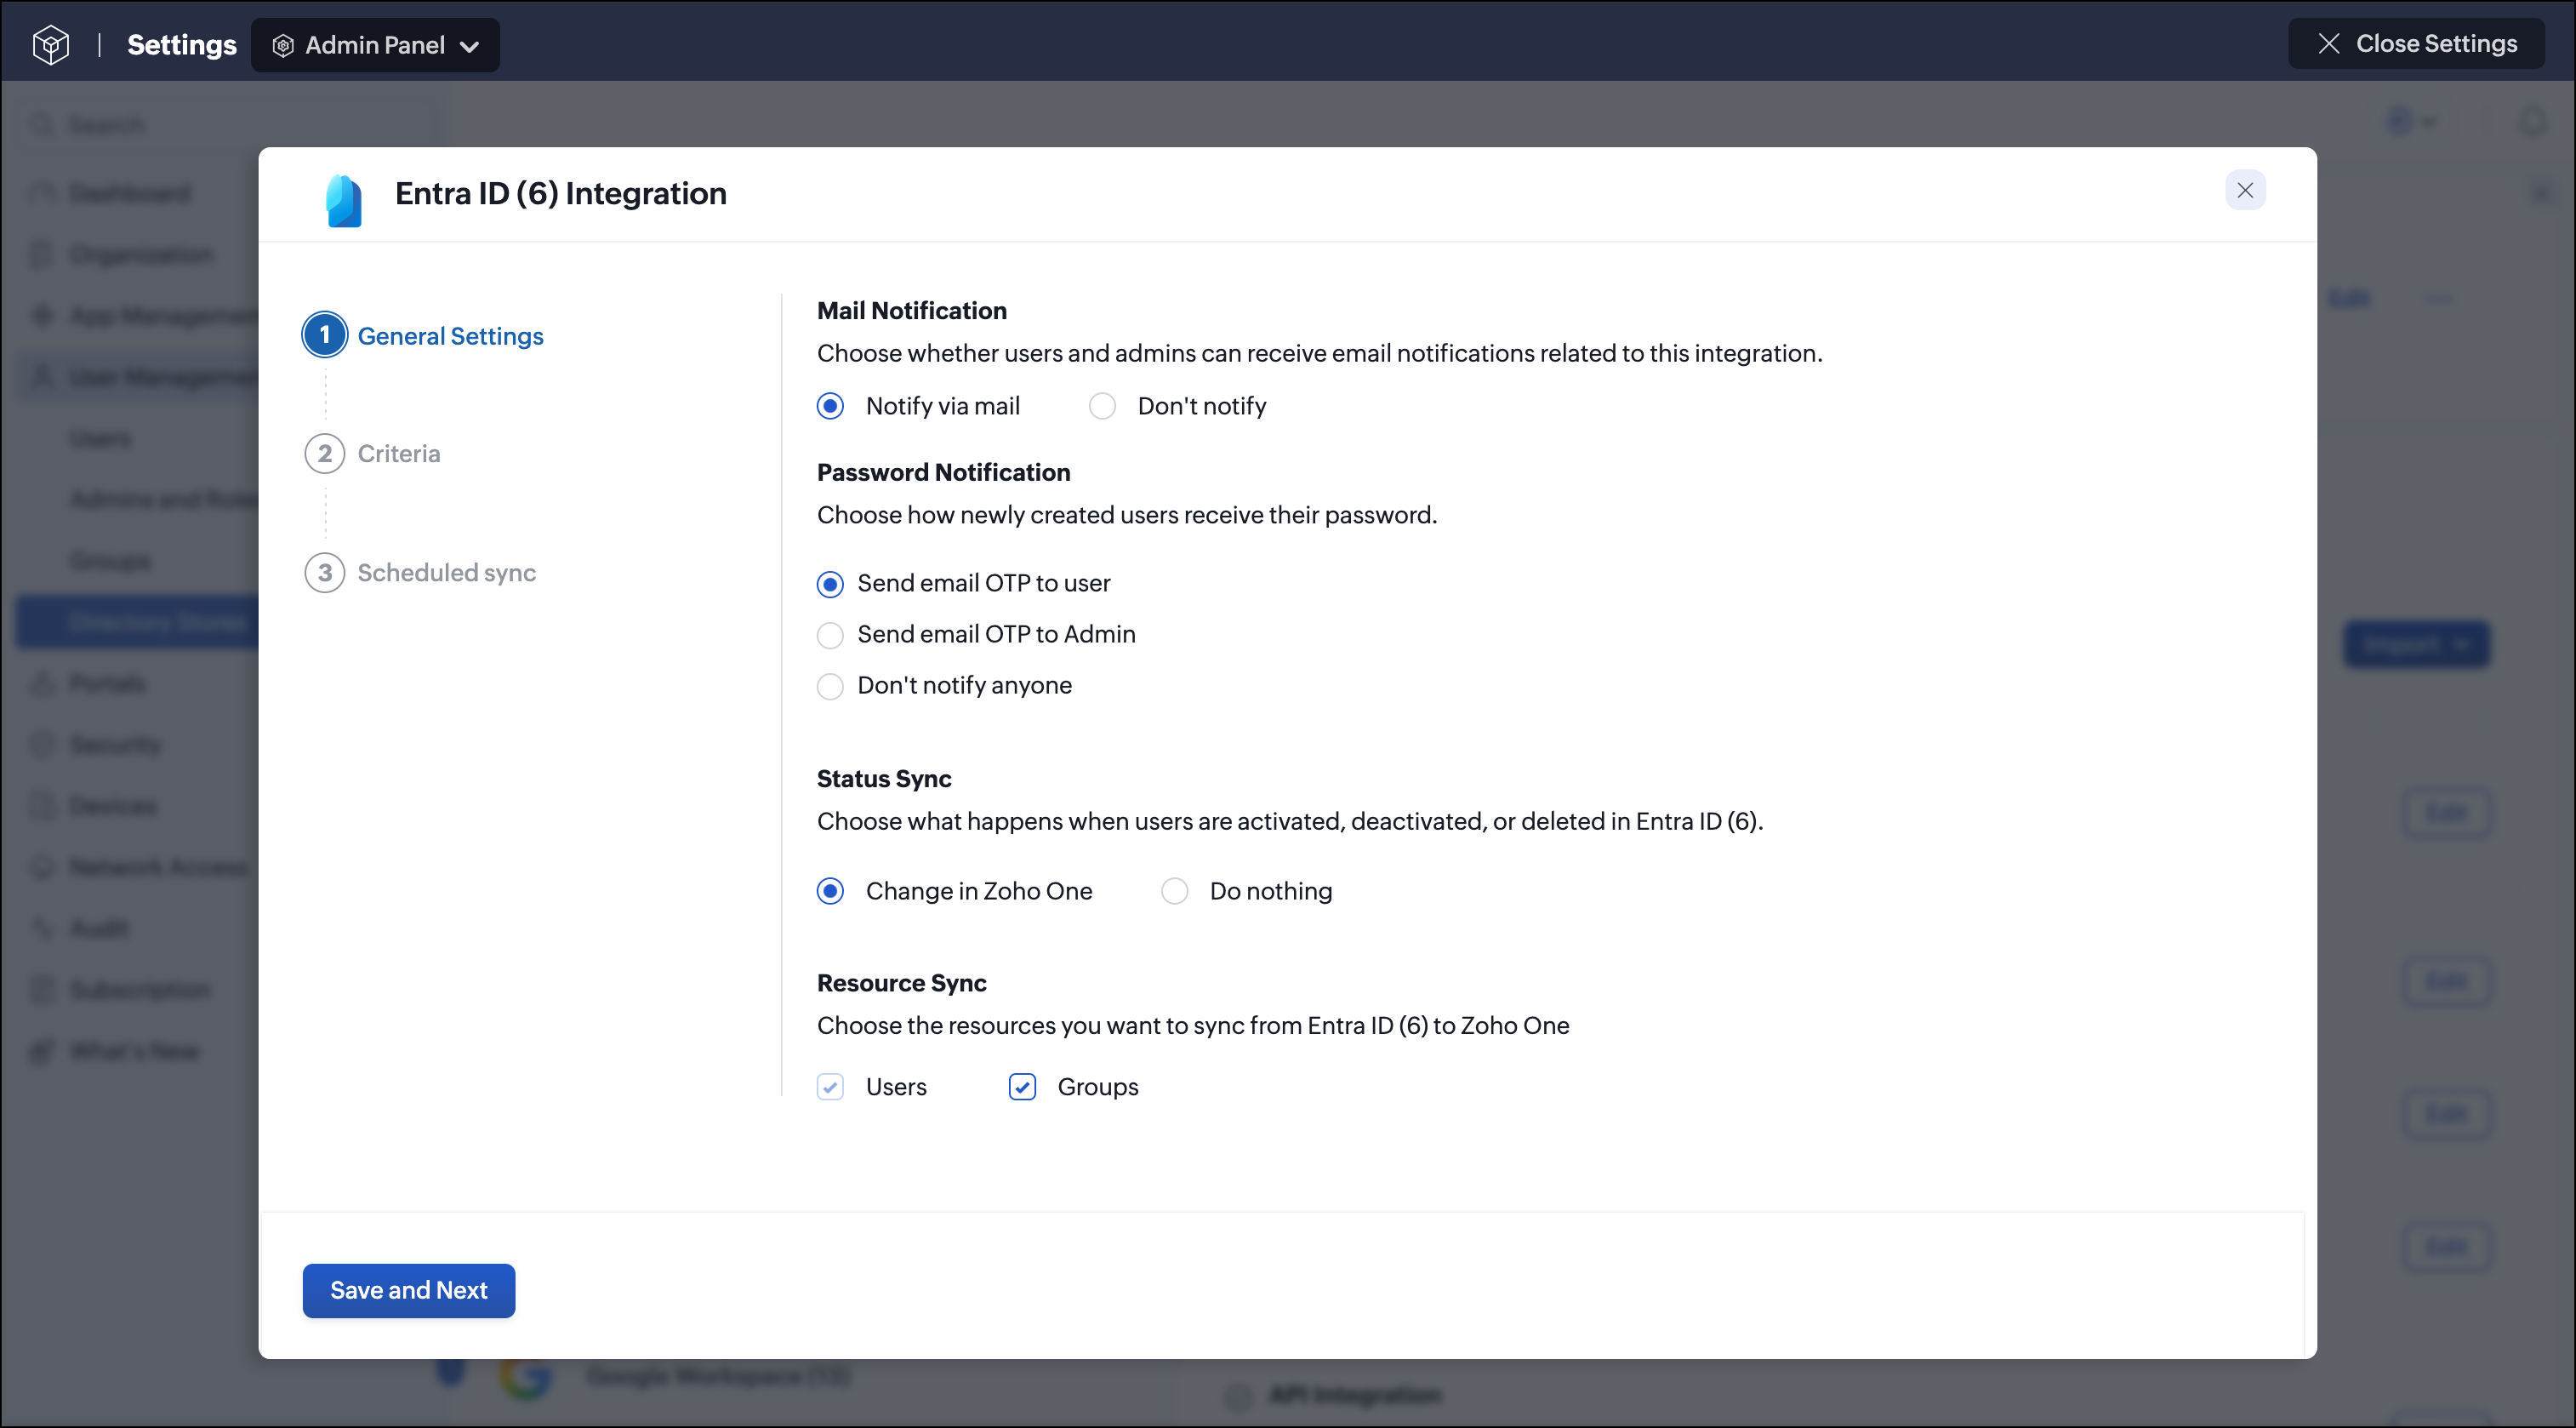Choose Send email OTP to Admin
The image size is (2576, 1428).
tap(830, 635)
